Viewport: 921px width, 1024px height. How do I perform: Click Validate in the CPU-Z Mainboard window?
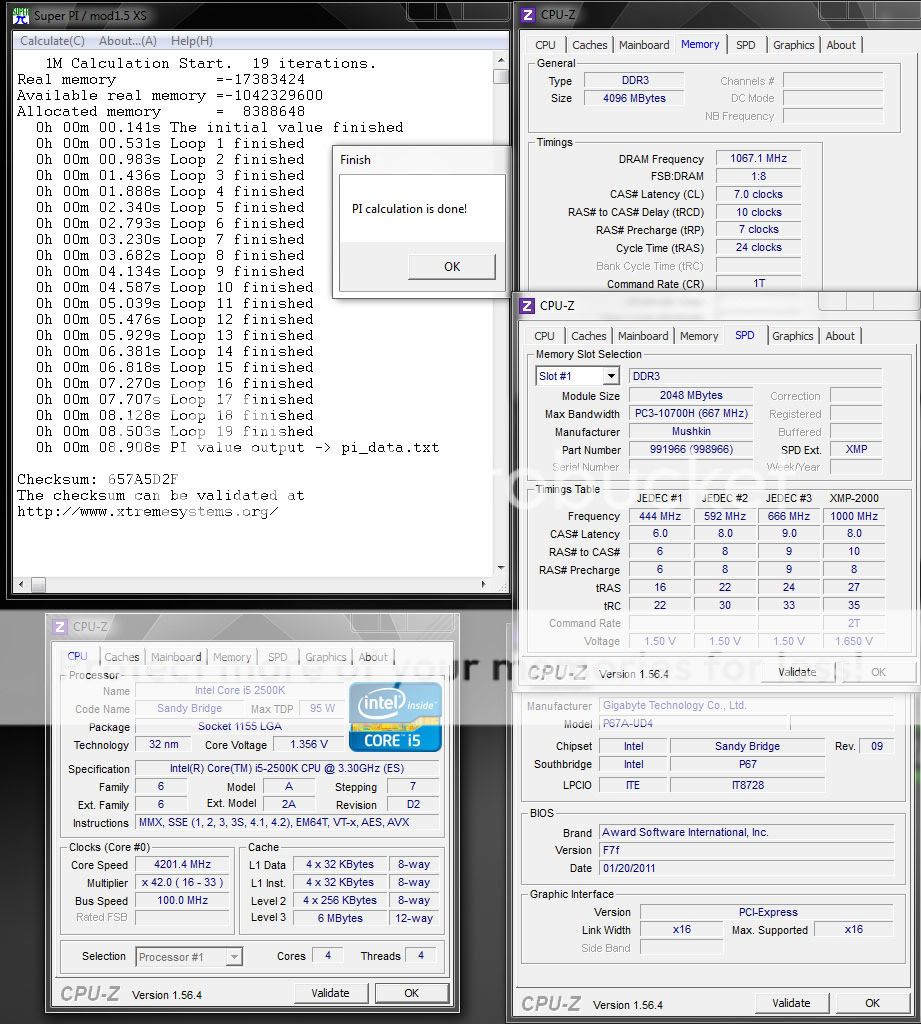point(791,1003)
